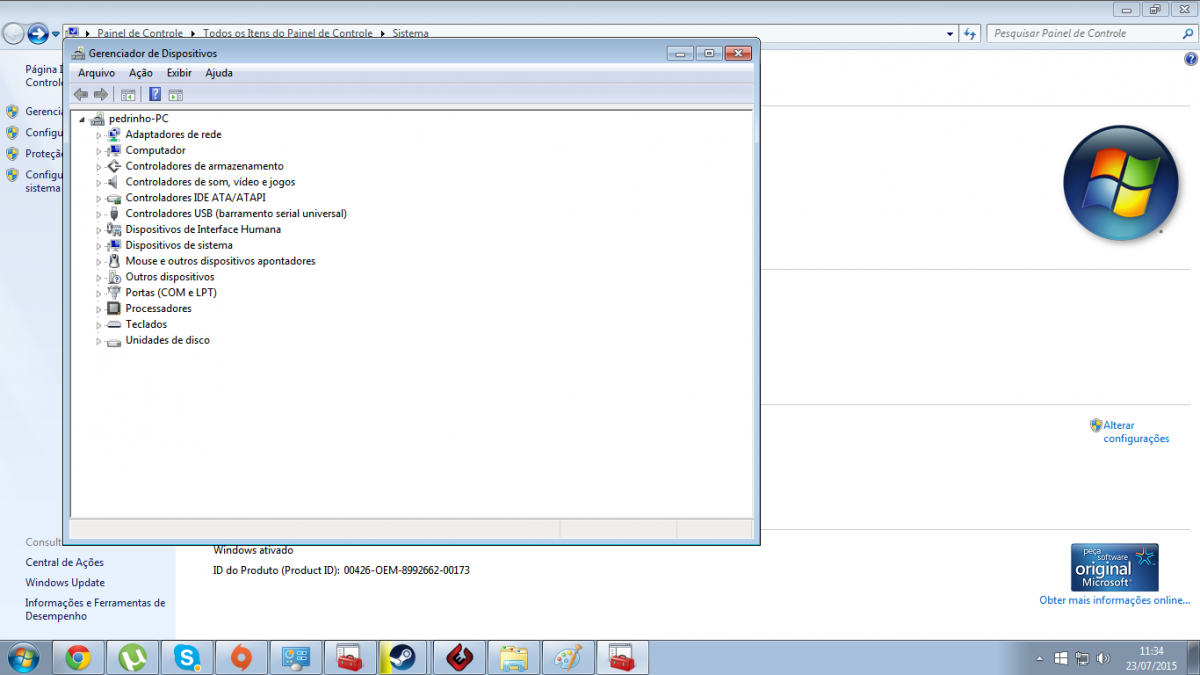Open the Ação menu
This screenshot has width=1200, height=675.
141,73
